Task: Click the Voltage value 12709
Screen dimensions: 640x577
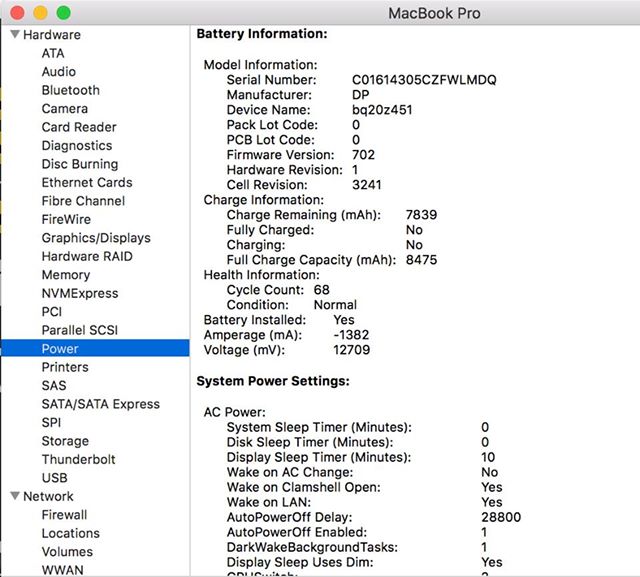Action: [351, 350]
